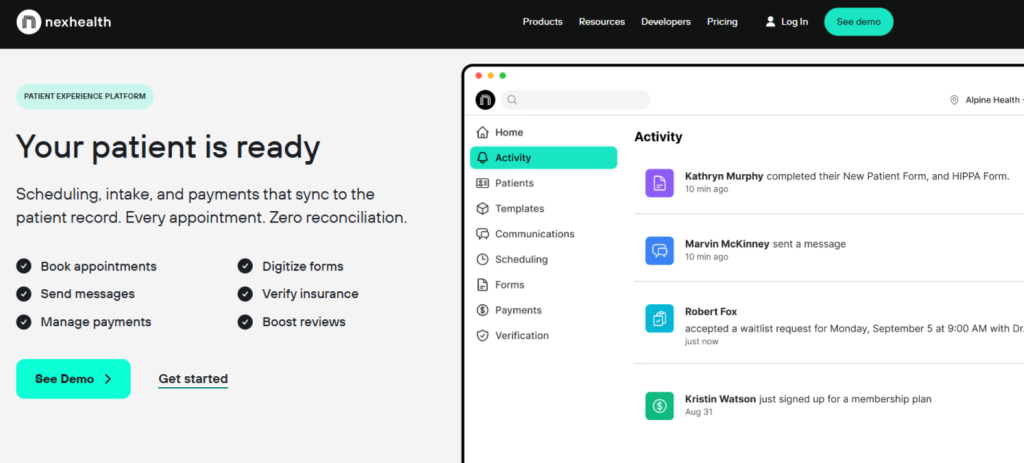This screenshot has width=1024, height=463.
Task: Click the location pin icon beside Alpine Health
Action: [x=954, y=100]
